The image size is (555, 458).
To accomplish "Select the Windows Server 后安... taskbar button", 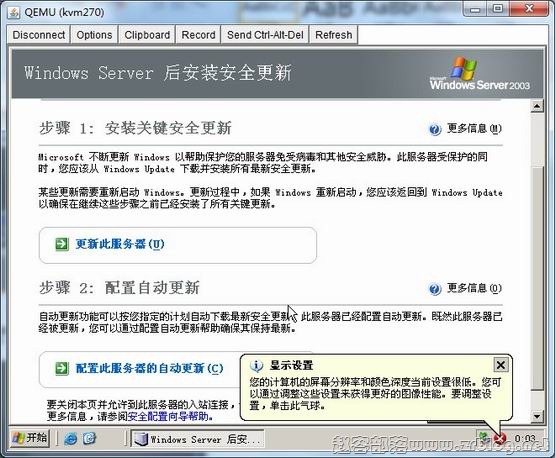I will pos(198,439).
